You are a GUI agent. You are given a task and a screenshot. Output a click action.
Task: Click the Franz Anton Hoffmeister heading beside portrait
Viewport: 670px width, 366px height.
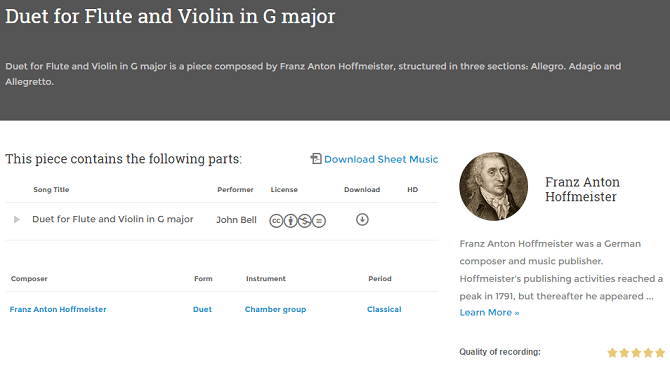(x=582, y=189)
